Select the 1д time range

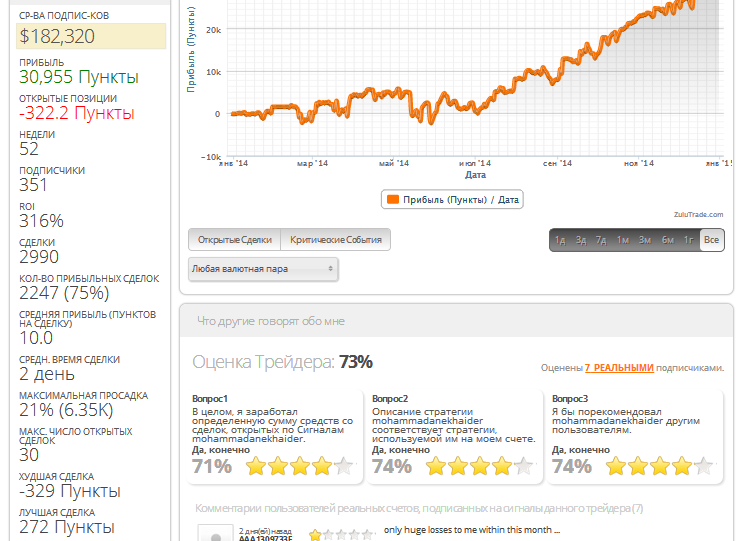pos(560,240)
